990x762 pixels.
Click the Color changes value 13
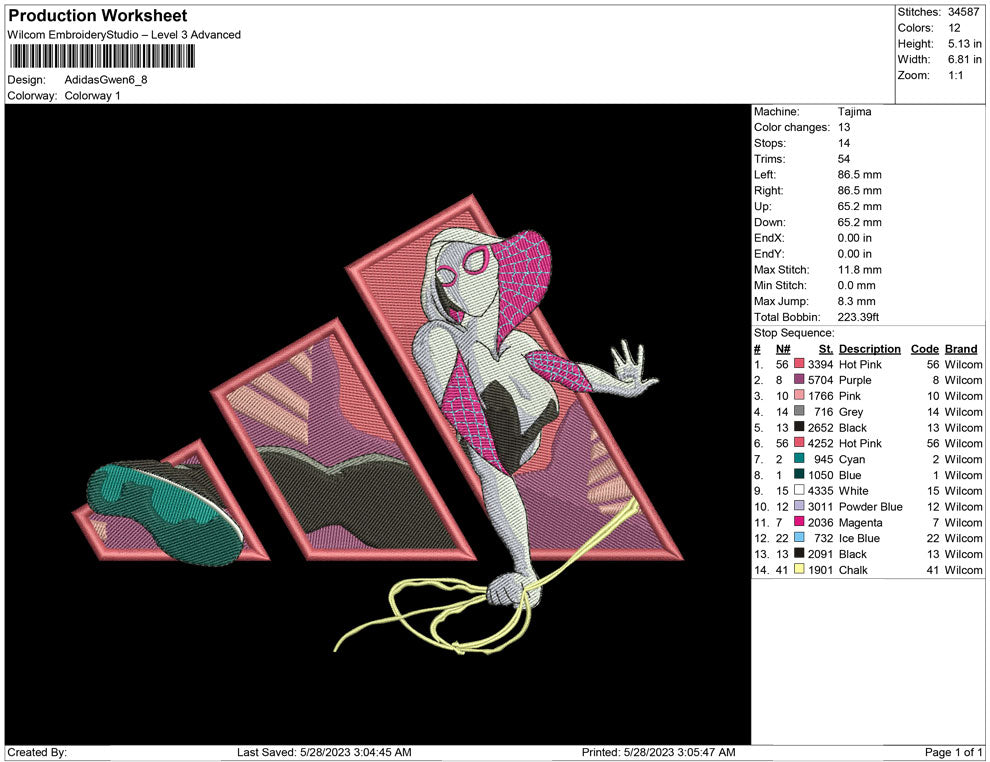click(x=844, y=128)
